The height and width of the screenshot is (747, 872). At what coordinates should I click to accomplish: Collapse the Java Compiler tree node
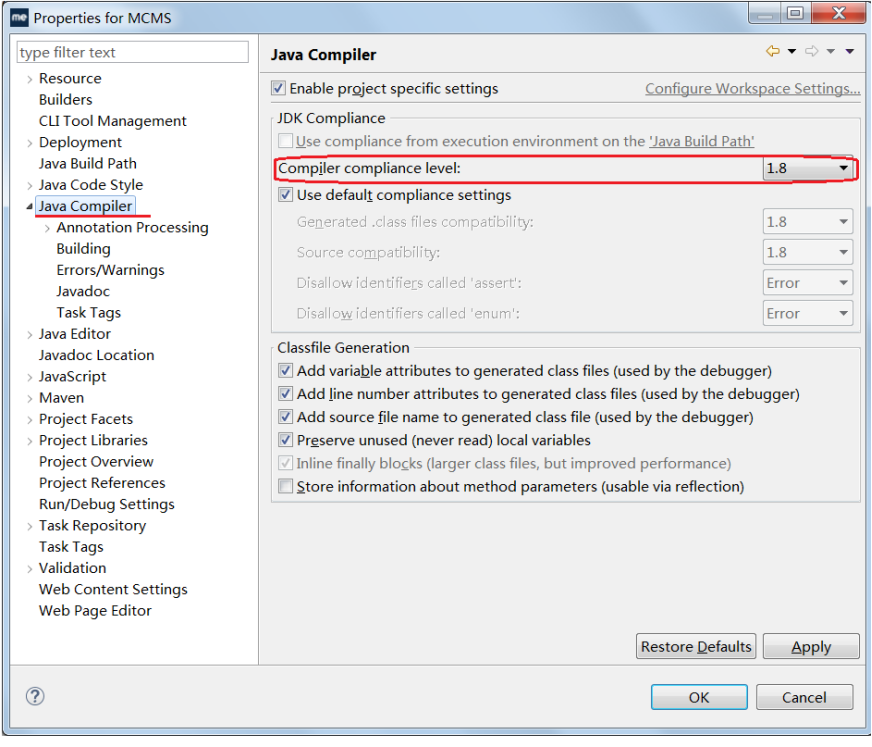29,206
